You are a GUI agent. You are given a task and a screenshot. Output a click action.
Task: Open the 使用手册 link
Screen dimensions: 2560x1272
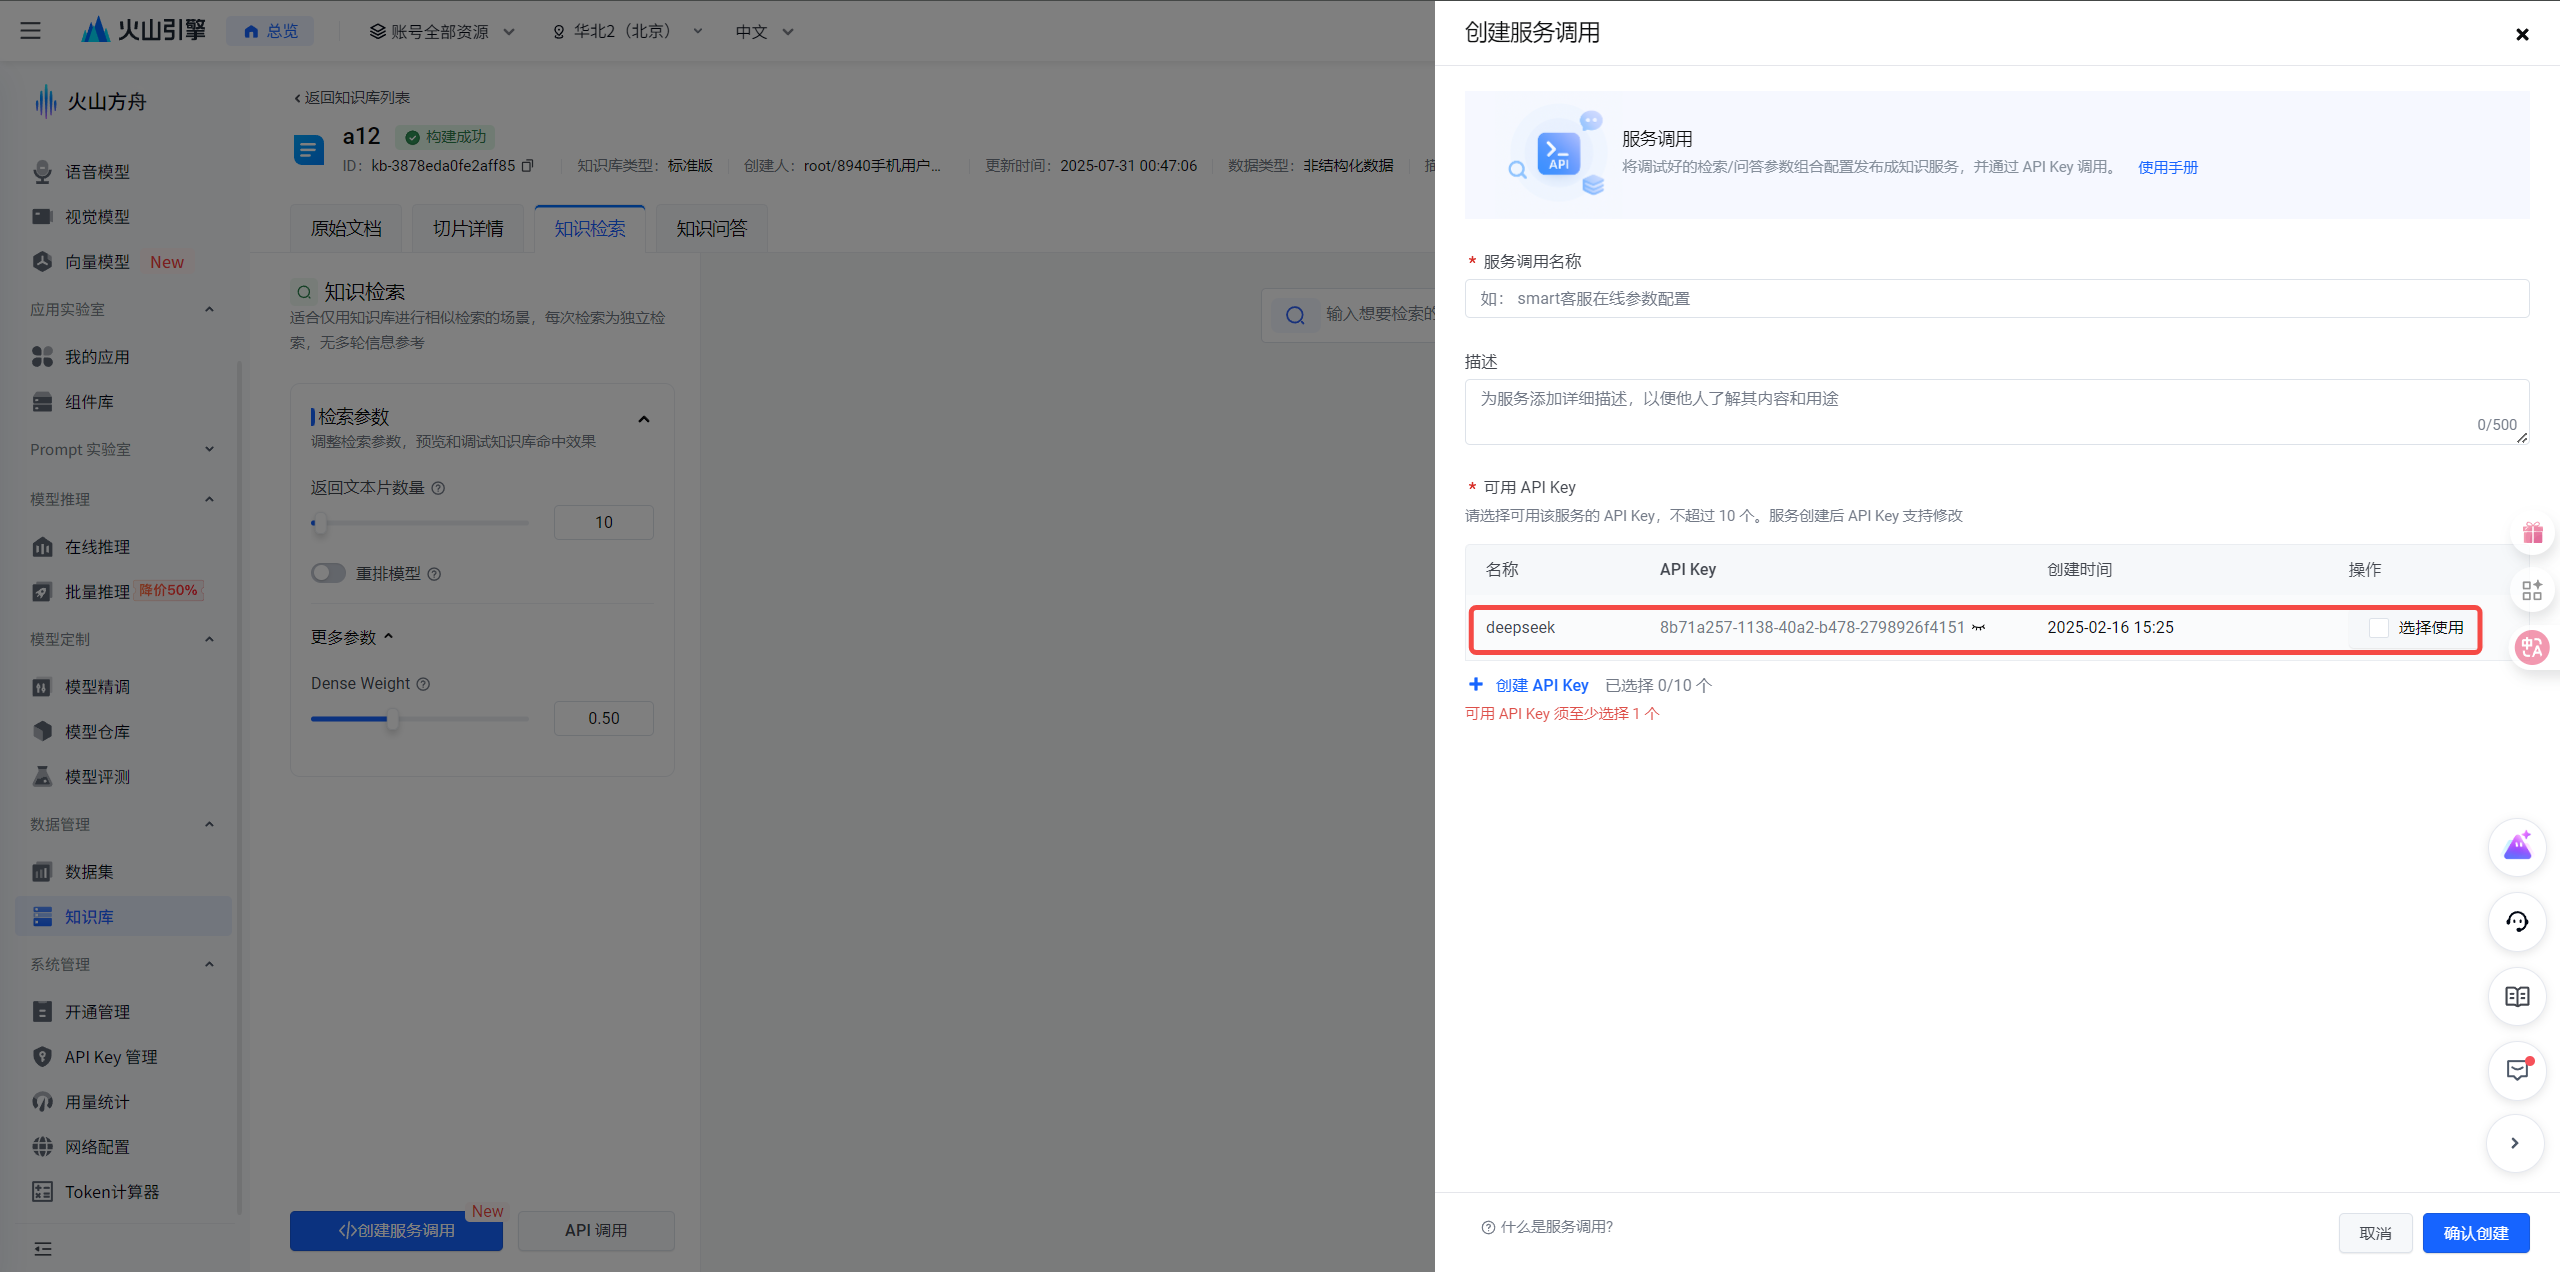tap(2168, 167)
